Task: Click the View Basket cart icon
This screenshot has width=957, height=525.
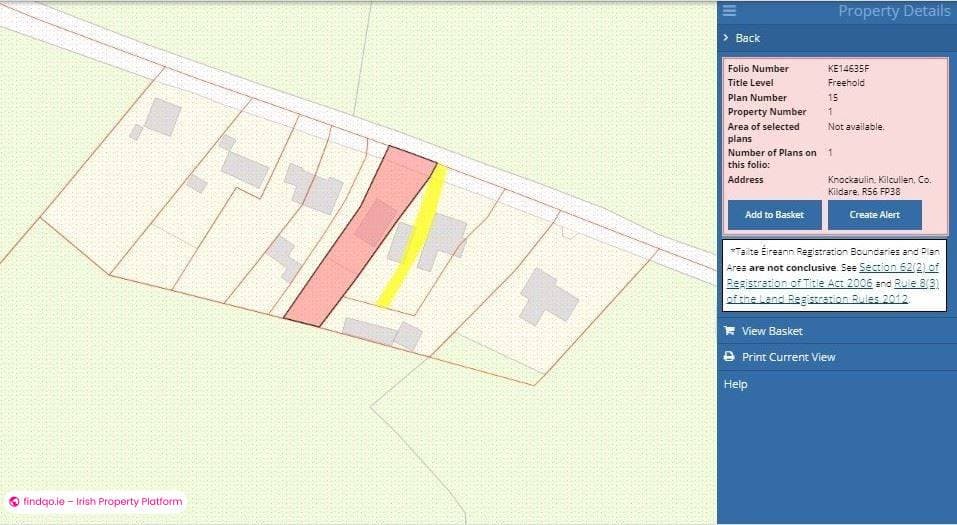Action: coord(729,331)
